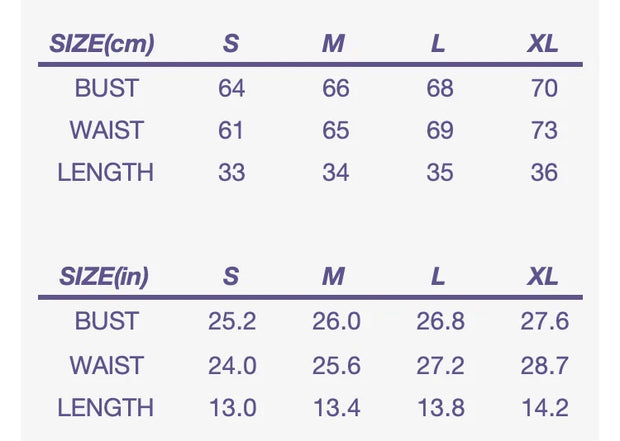620x441 pixels.
Task: Click the length value 35 for size L
Action: pos(440,172)
